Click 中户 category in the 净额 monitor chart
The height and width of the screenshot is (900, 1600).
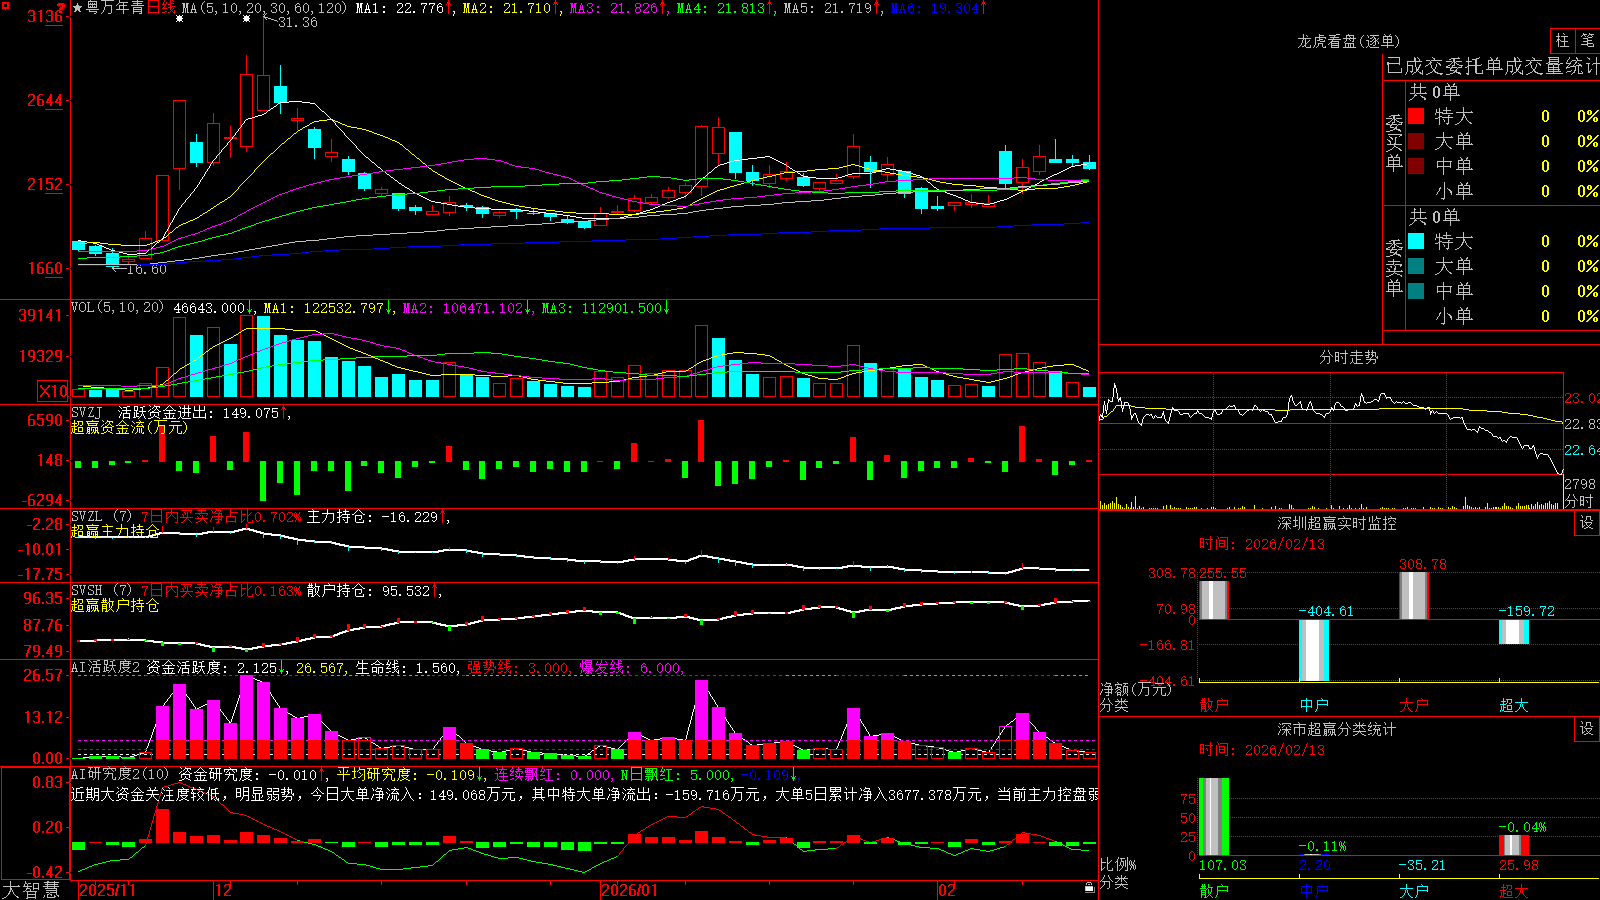pyautogui.click(x=1314, y=705)
